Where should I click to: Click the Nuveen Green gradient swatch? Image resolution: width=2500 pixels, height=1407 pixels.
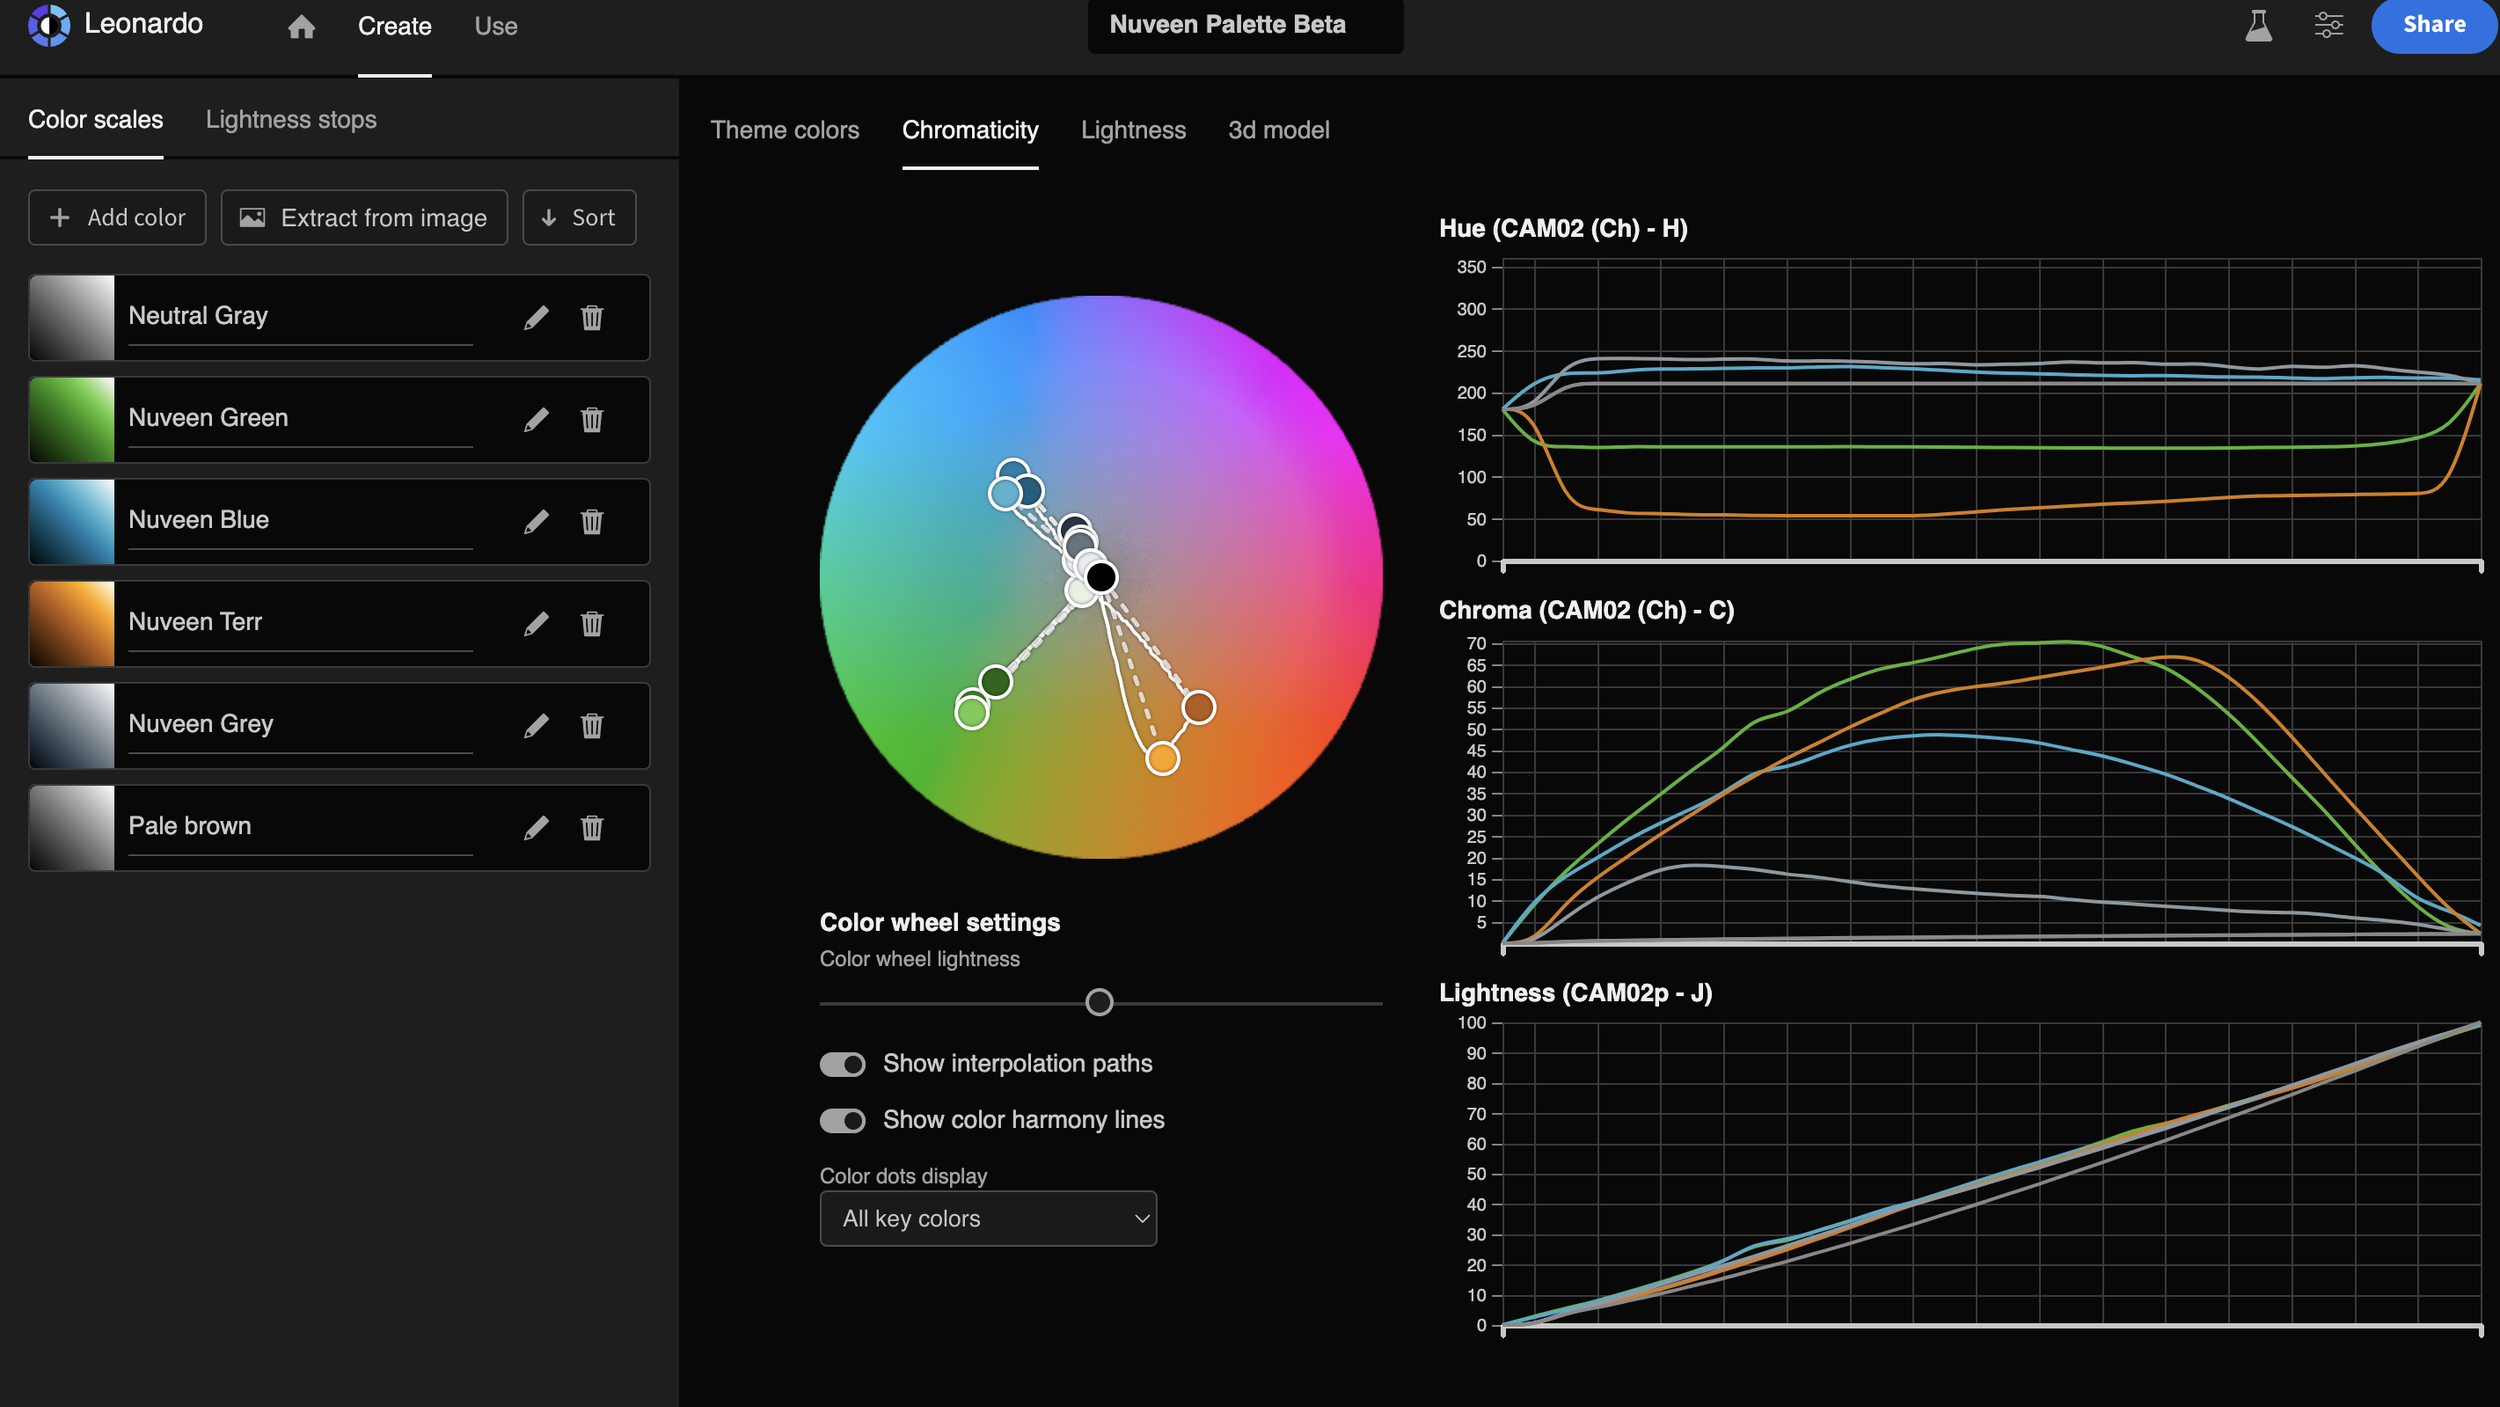72,419
